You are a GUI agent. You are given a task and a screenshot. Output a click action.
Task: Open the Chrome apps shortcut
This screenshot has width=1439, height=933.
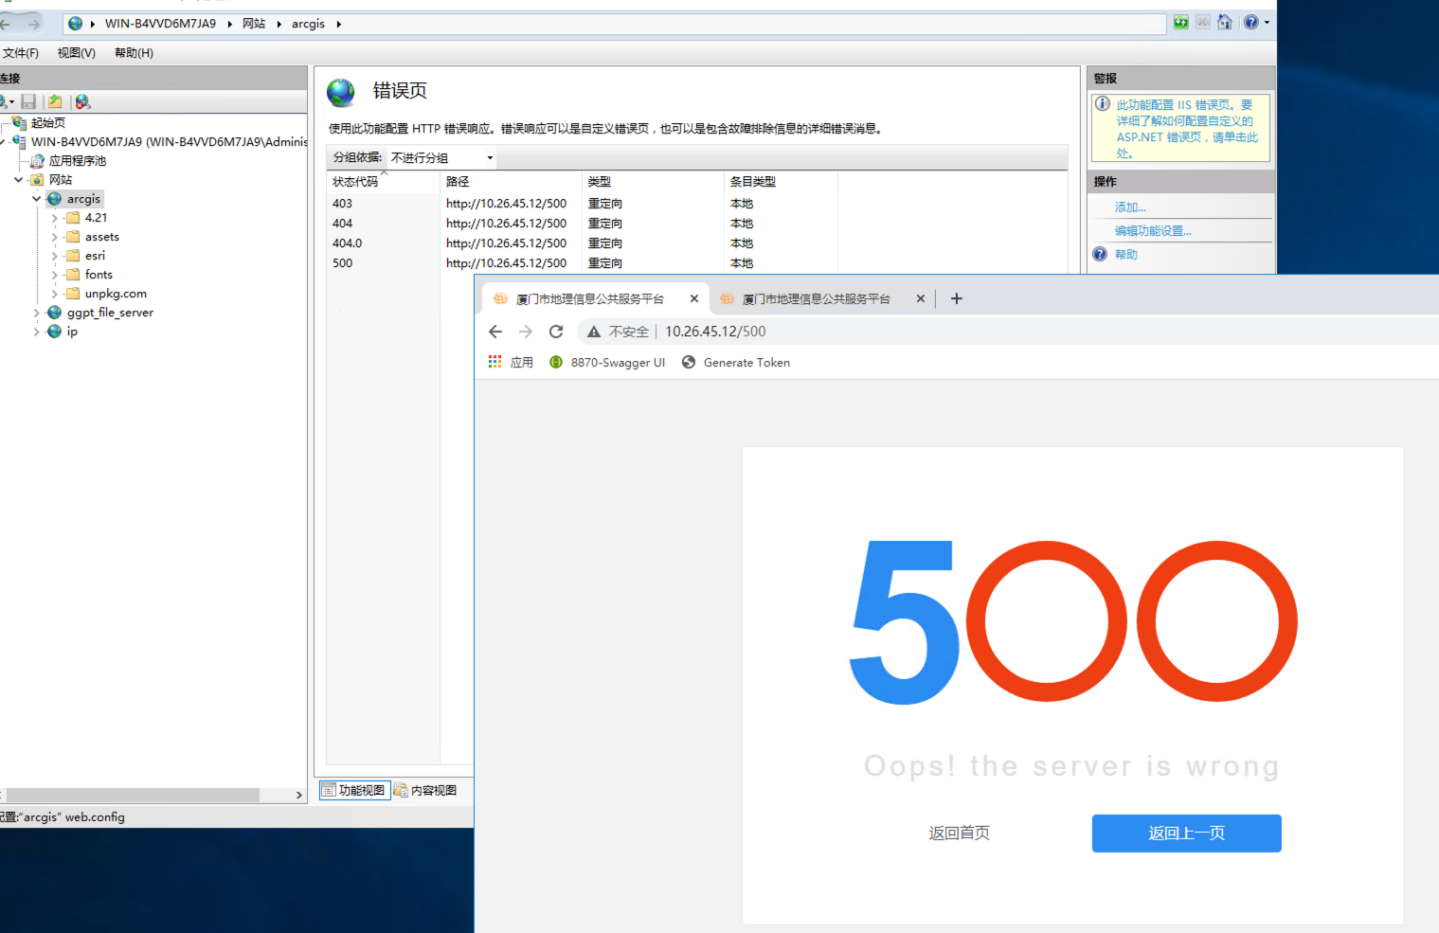click(510, 363)
